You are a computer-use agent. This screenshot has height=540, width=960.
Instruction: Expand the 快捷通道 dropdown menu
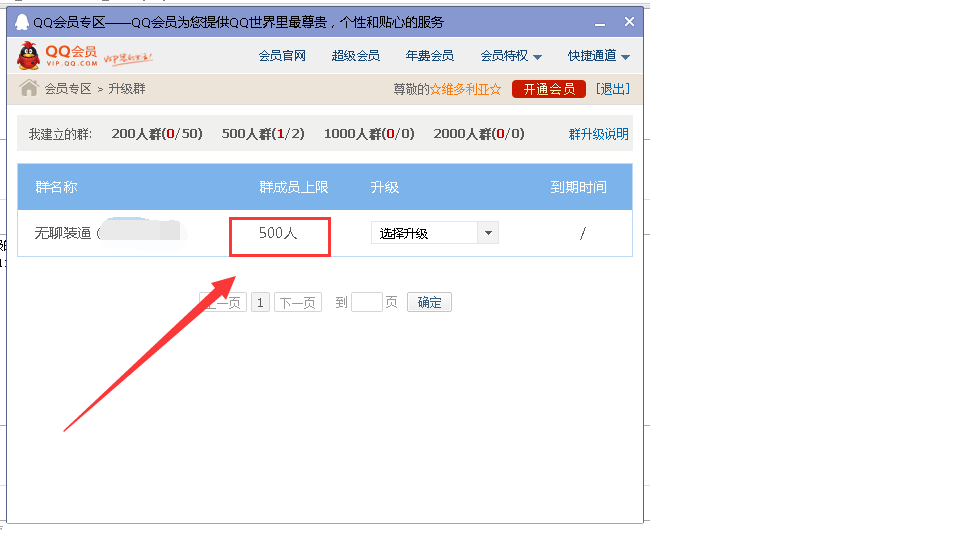(599, 56)
